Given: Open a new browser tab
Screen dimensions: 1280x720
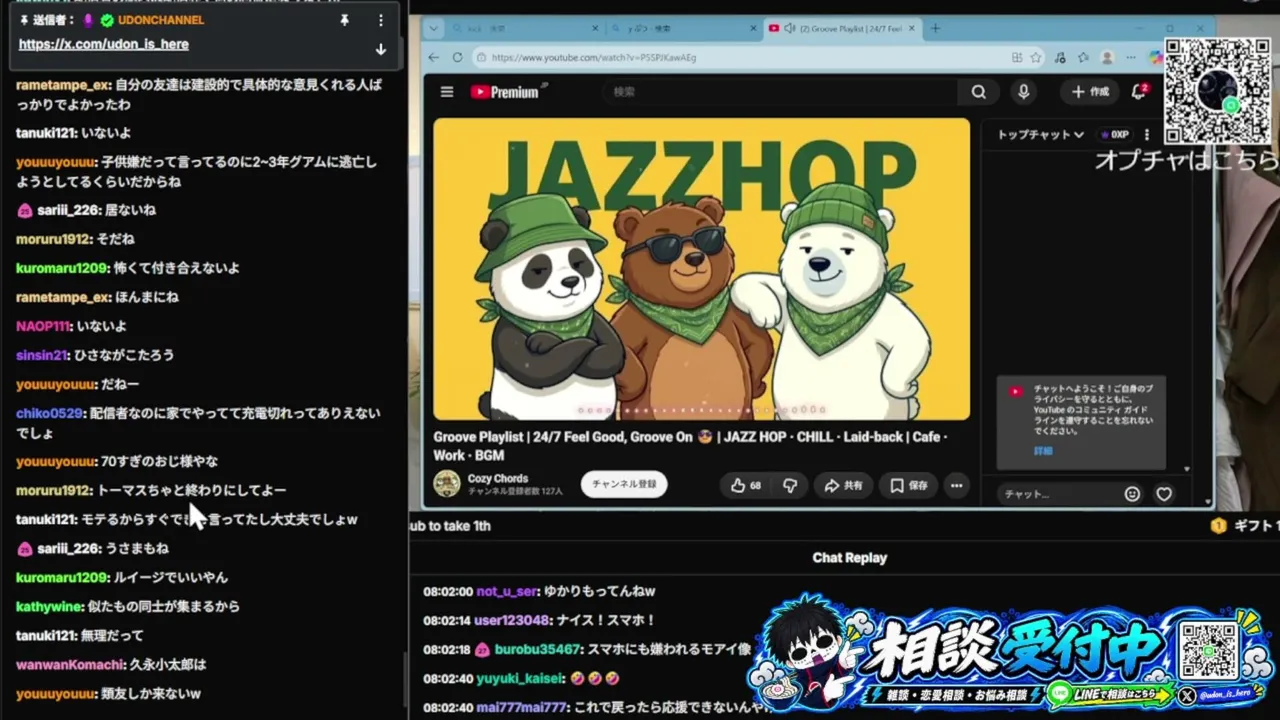Looking at the screenshot, I should point(935,28).
